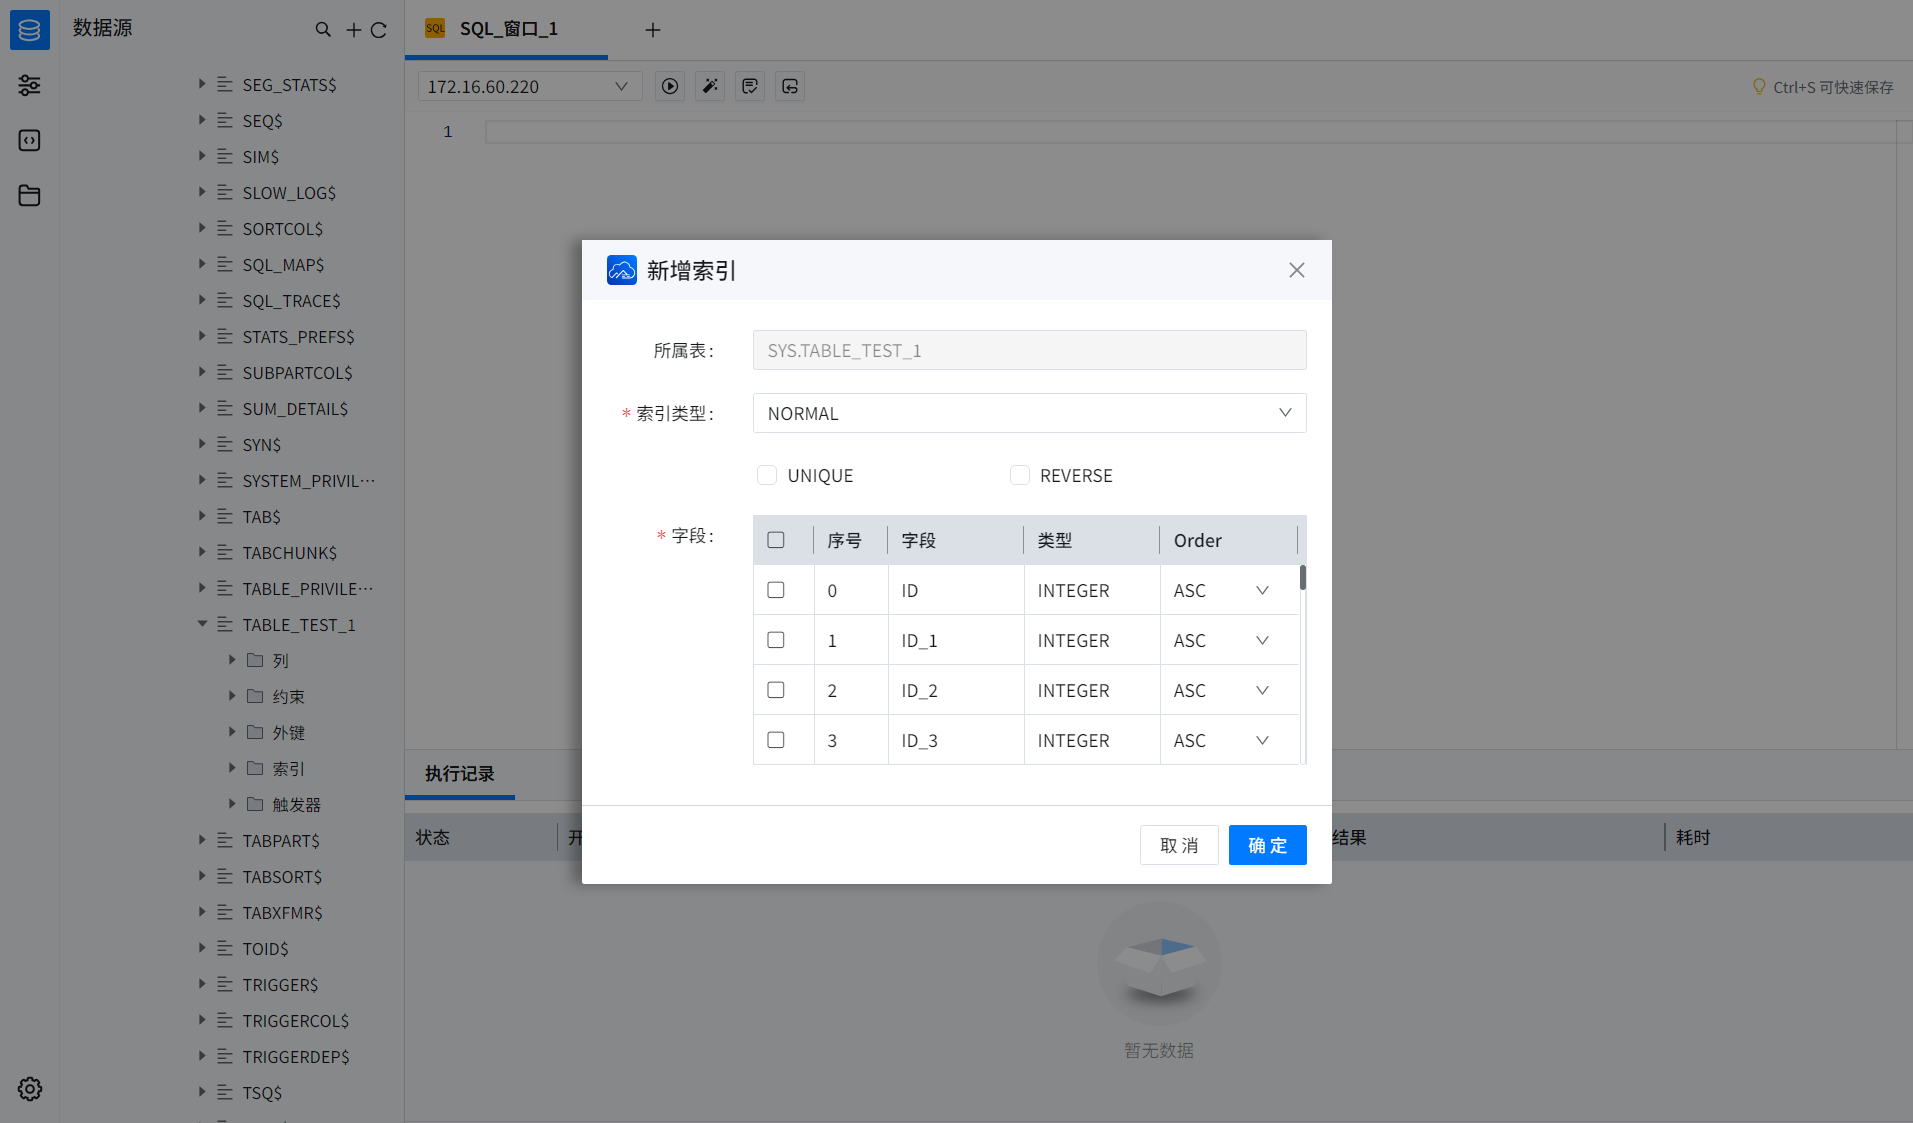Refresh data sources with the refresh icon
Screen dimensions: 1913x1123
pos(380,30)
